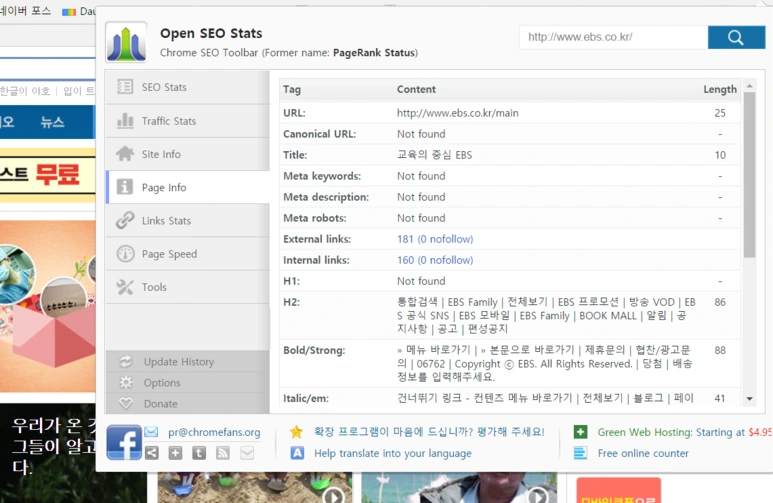
Task: Open the Page Speed tab
Action: tap(188, 254)
